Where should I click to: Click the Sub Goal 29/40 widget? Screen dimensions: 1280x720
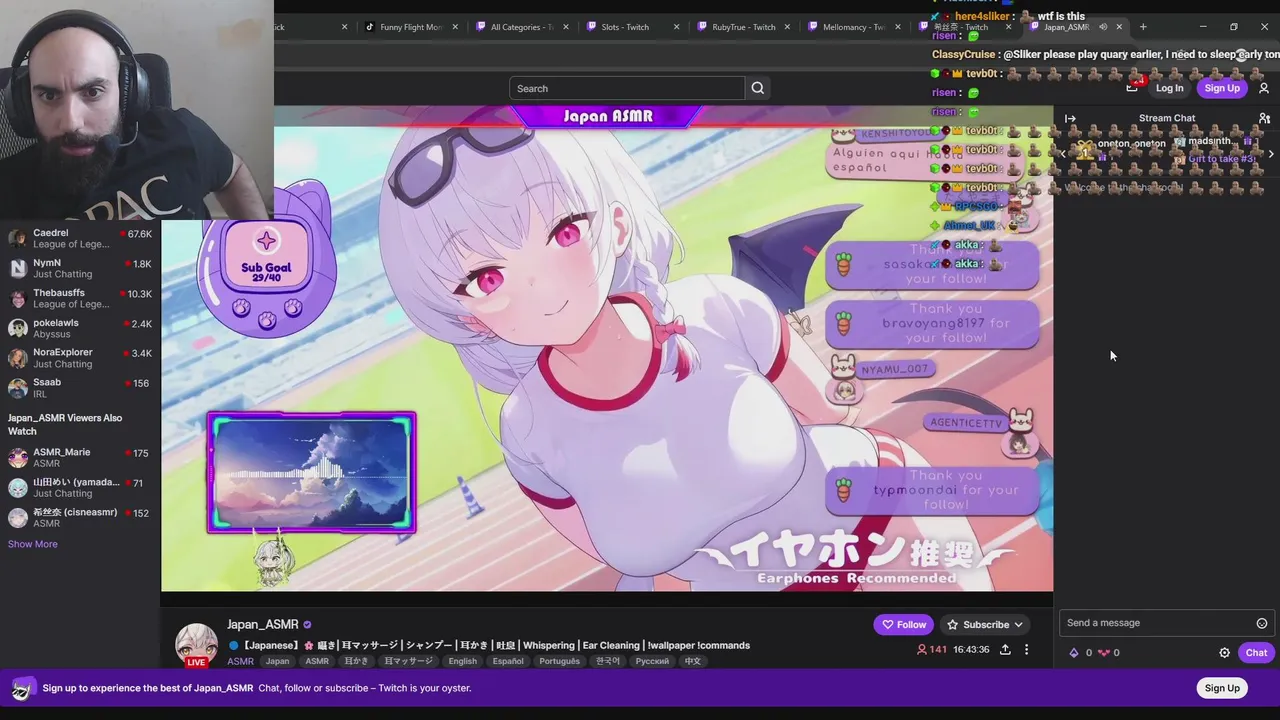[x=266, y=258]
